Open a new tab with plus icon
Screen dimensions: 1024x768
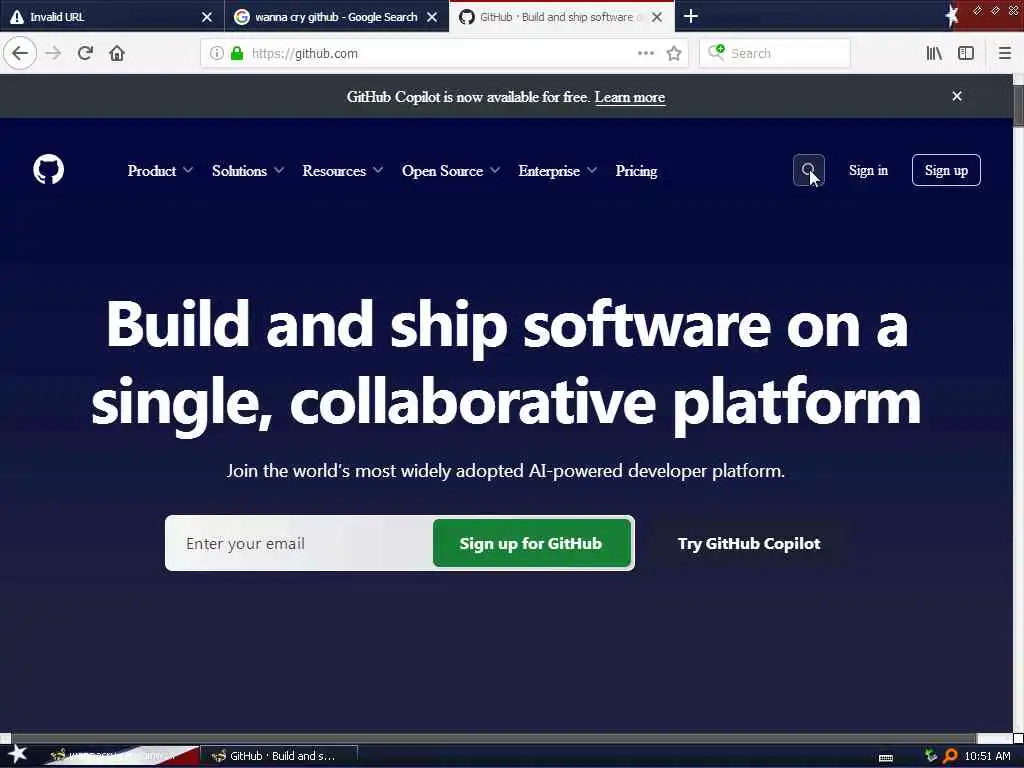point(691,16)
